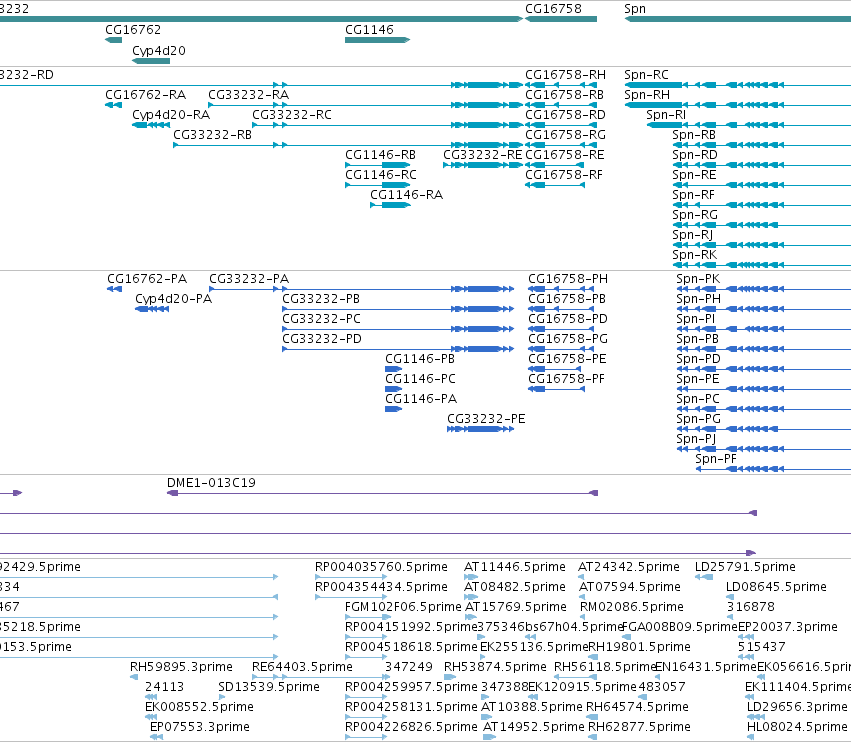Select EST RP004354434.5prime
This screenshot has height=742, width=851.
point(381,587)
